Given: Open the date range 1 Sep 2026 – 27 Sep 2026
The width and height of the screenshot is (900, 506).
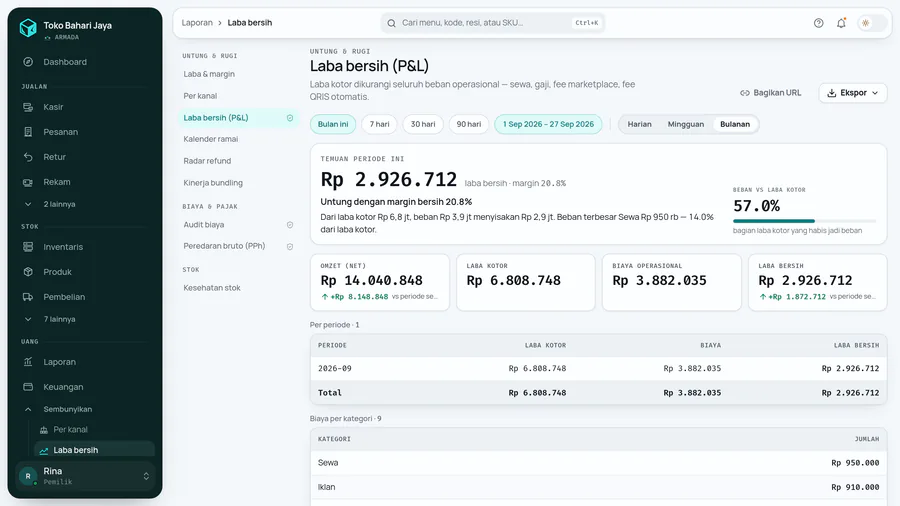Looking at the screenshot, I should click(548, 124).
